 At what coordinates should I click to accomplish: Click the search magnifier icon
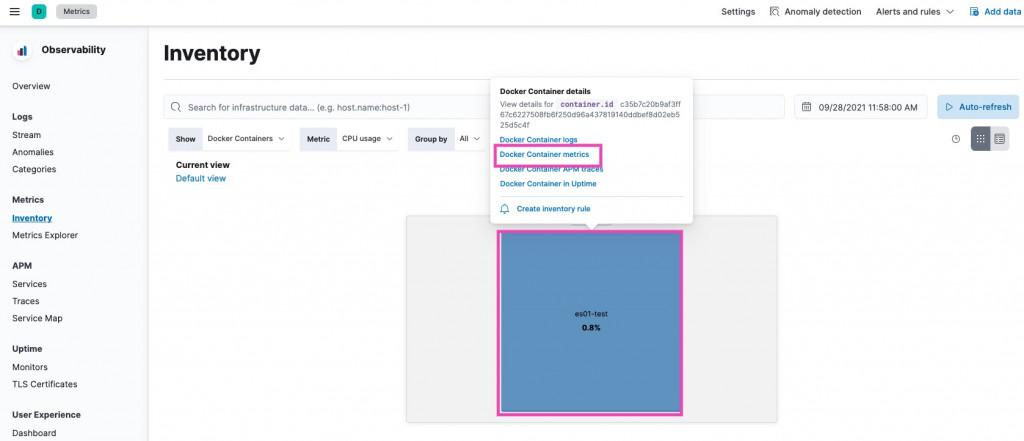click(176, 107)
